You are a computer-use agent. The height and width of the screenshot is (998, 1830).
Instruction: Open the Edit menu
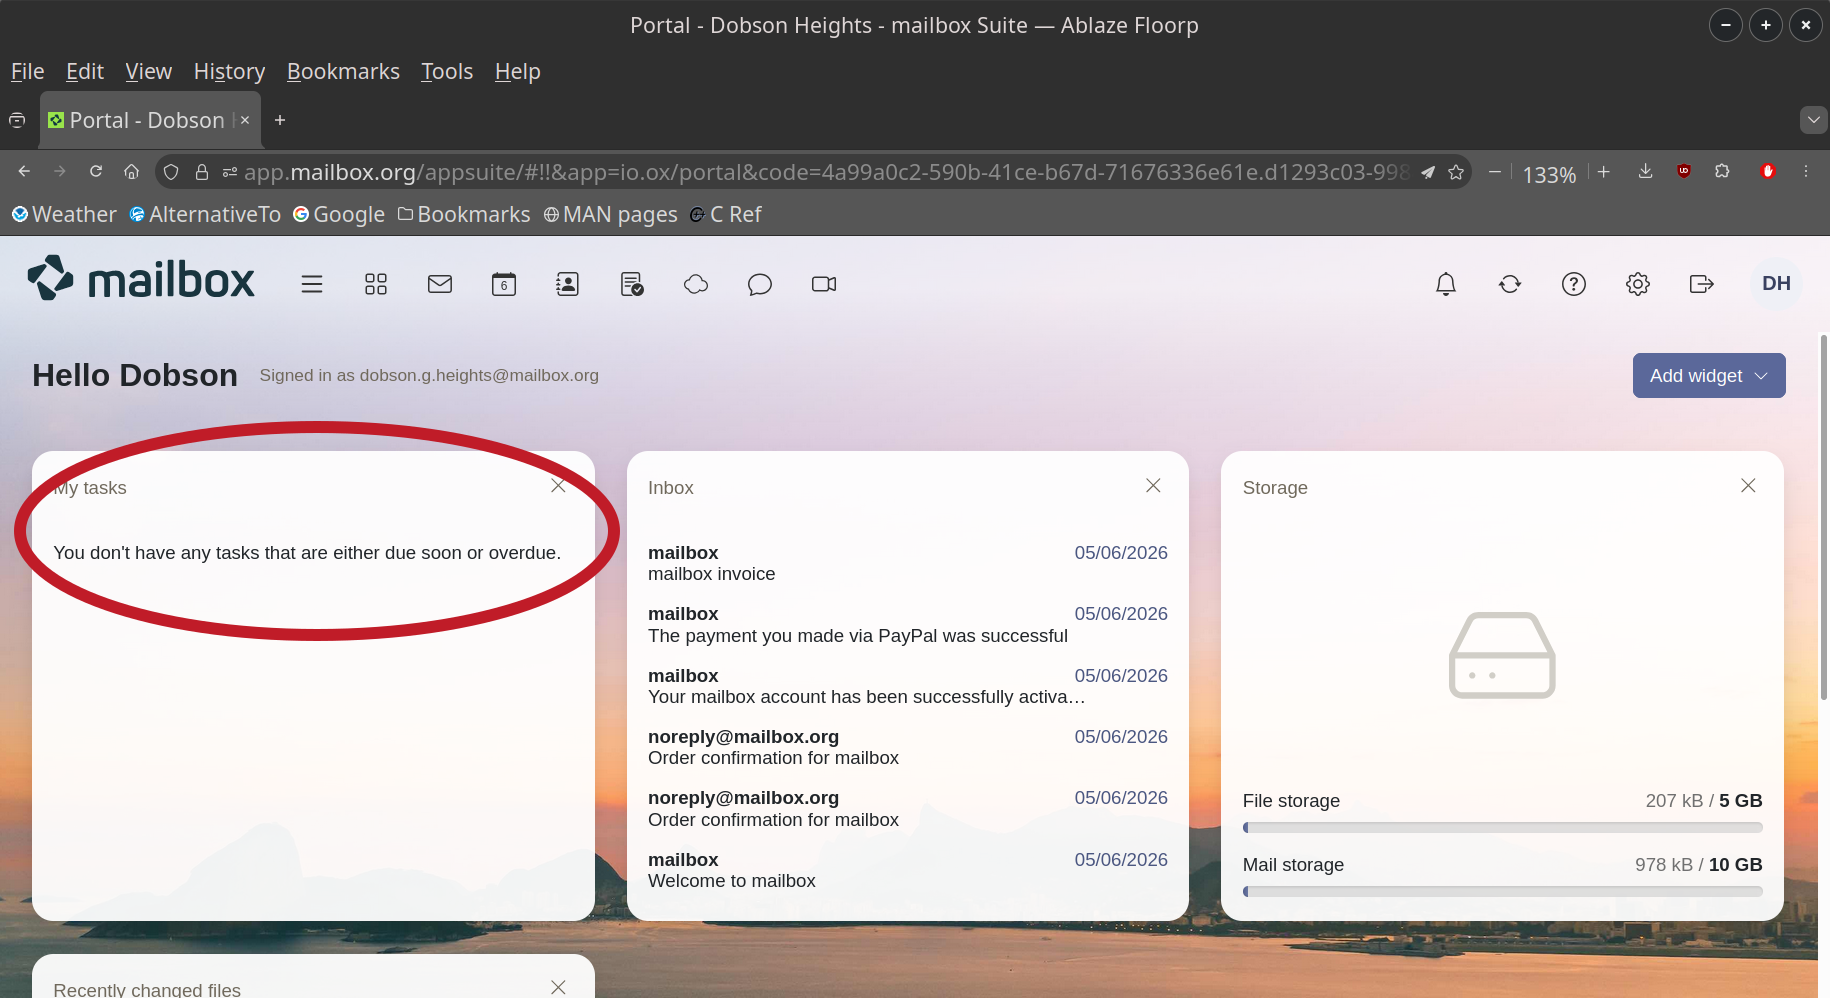[85, 72]
